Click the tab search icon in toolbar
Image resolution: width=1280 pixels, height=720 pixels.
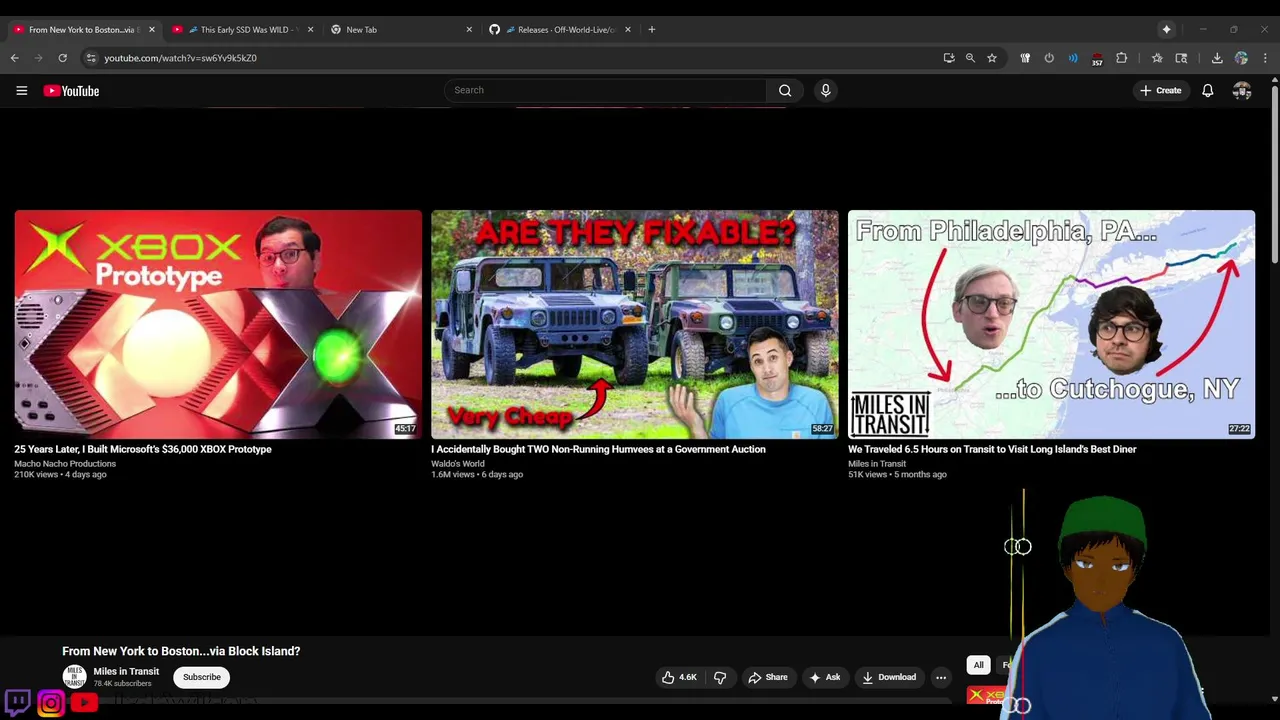click(x=1181, y=58)
